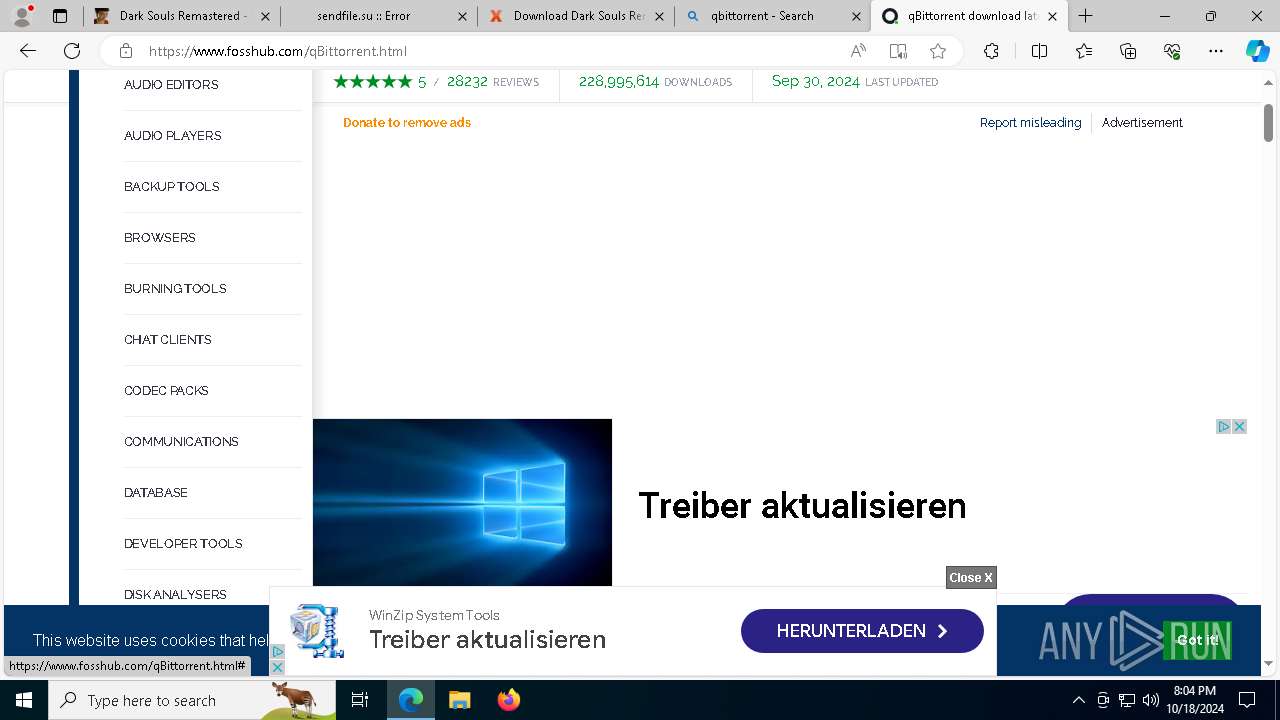Add this page to favorites with the star
This screenshot has height=720, width=1280.
point(937,51)
